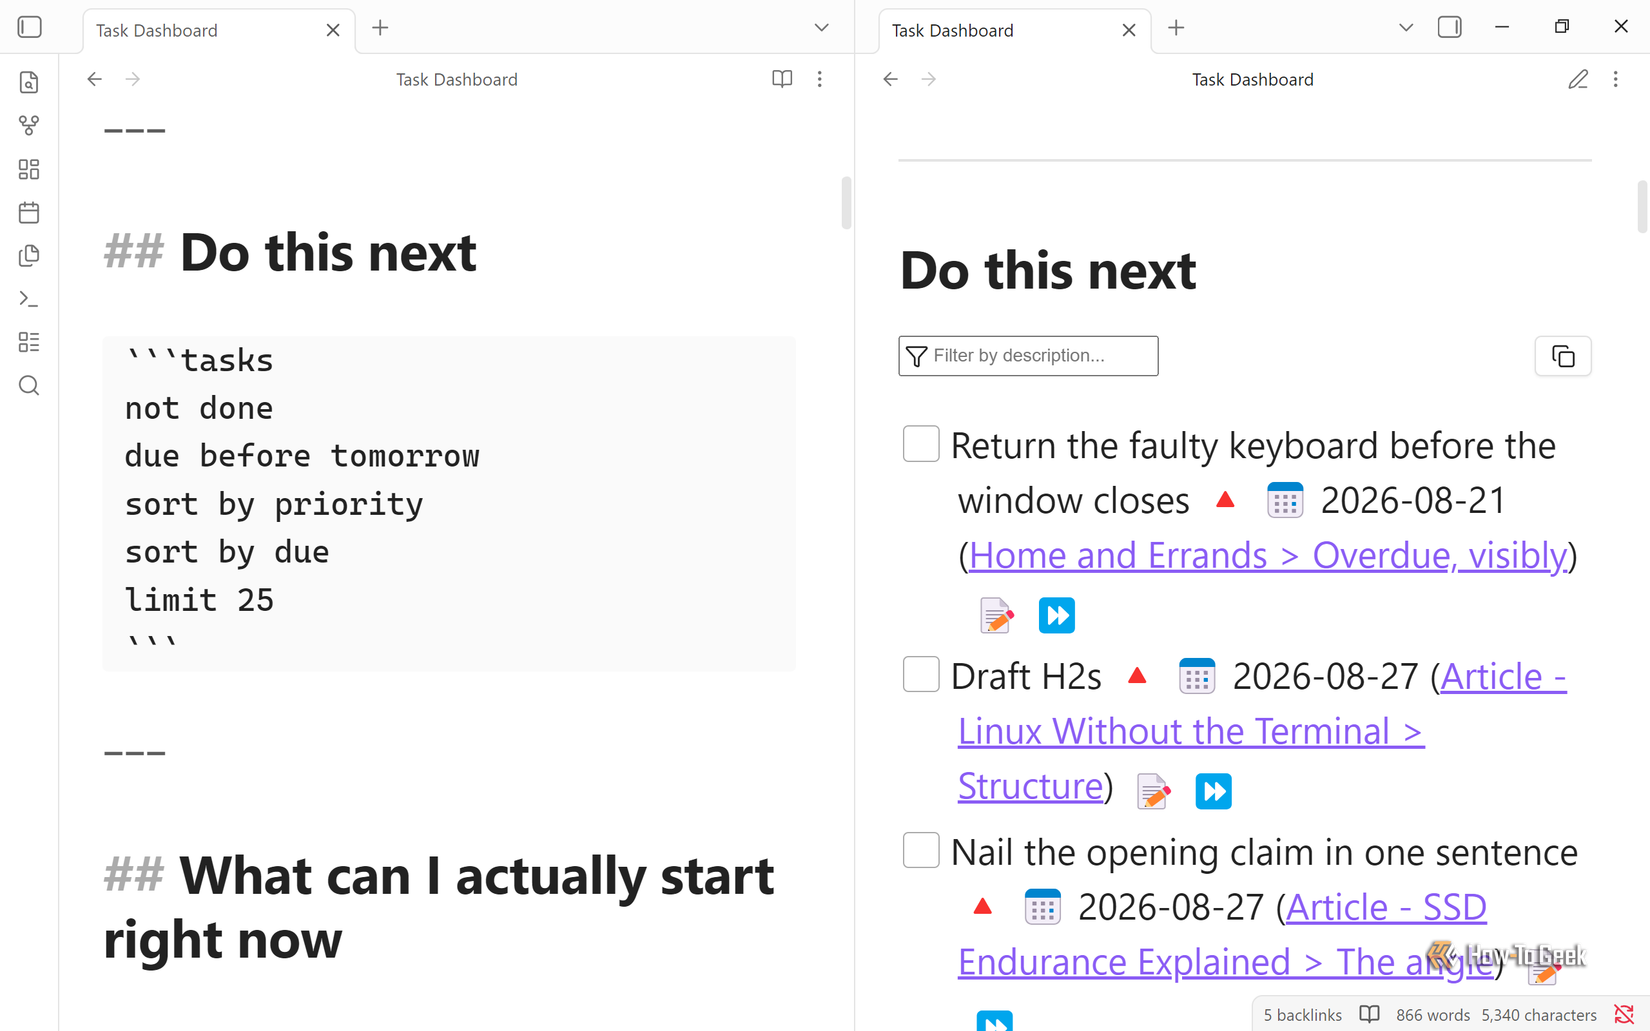Edit the Draft H2s task
The image size is (1650, 1031).
pyautogui.click(x=1154, y=791)
